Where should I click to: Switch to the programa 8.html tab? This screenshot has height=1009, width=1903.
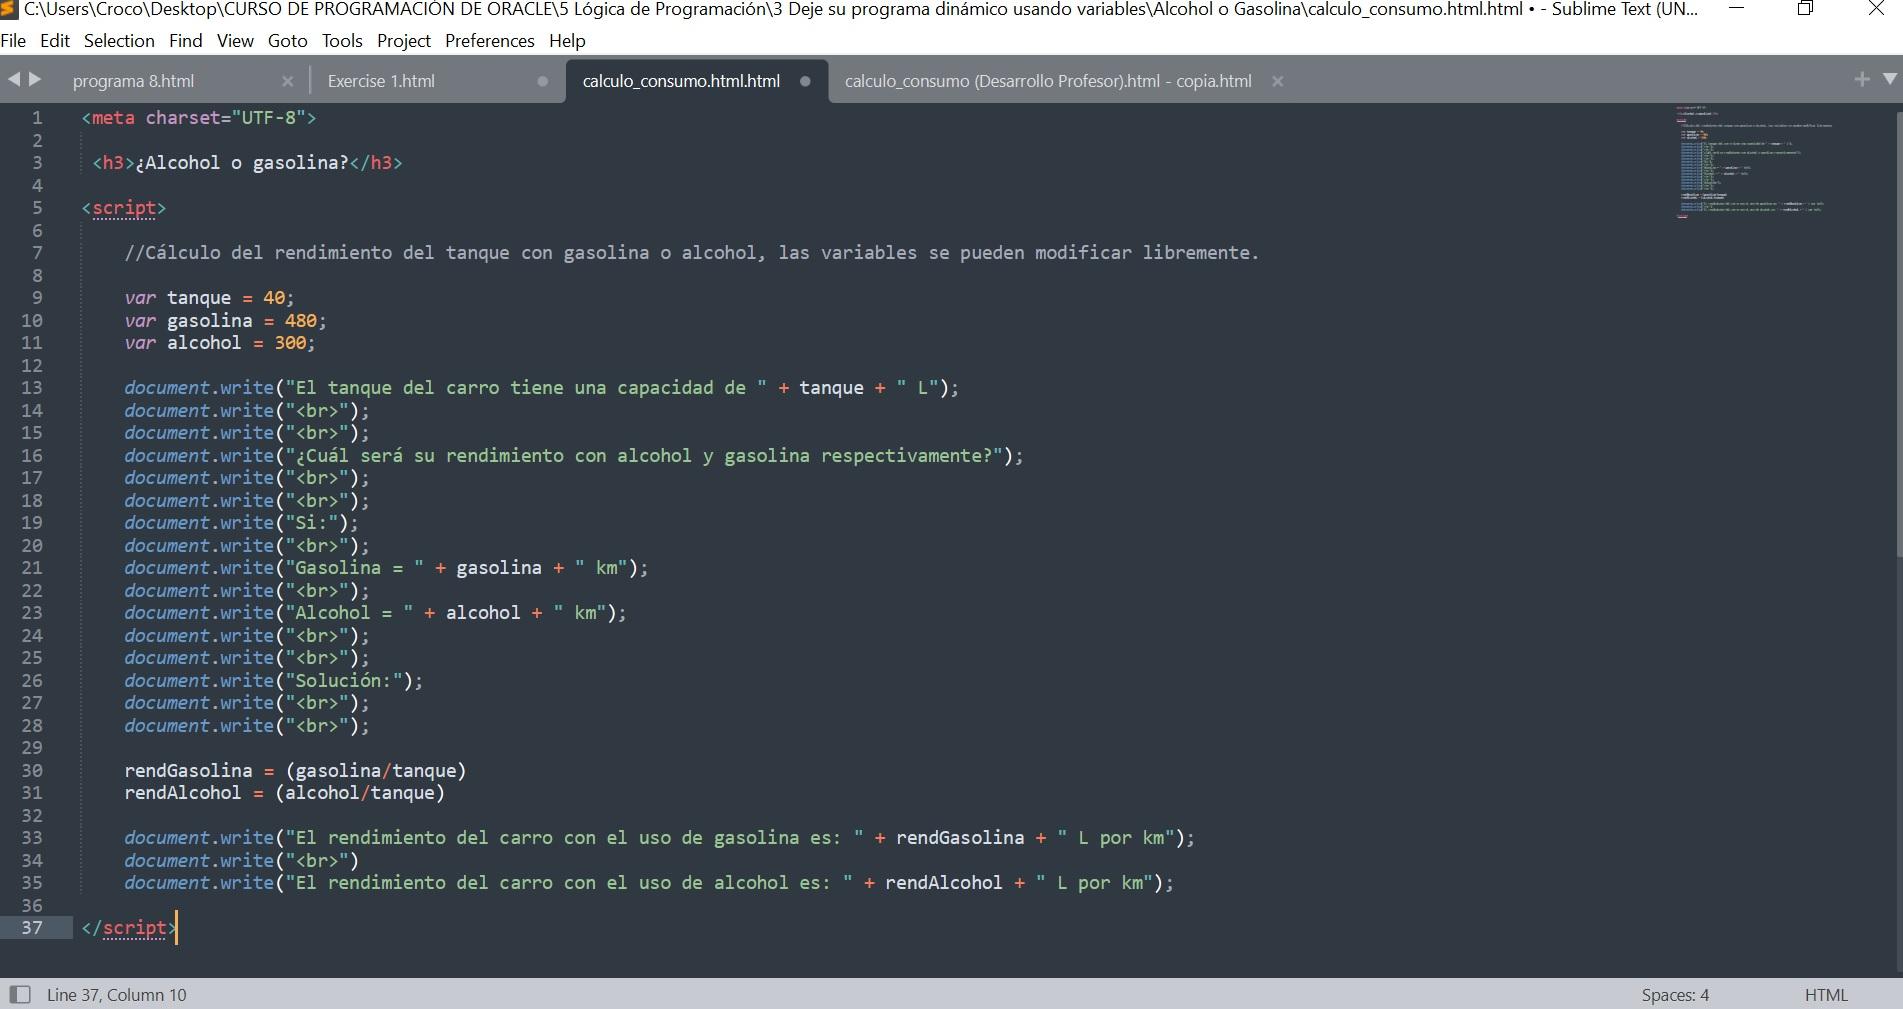(134, 81)
